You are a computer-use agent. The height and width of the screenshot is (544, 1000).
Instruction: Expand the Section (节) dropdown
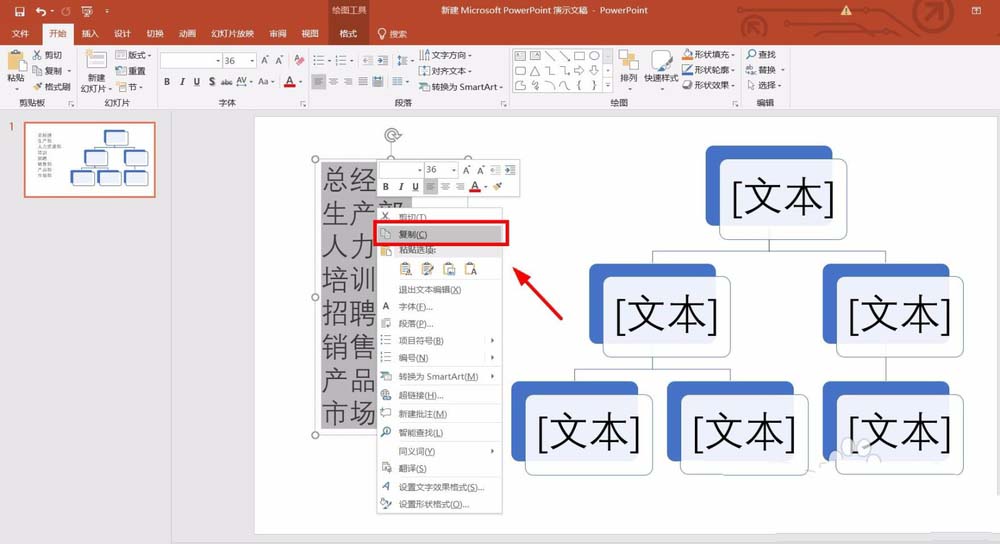[130, 87]
